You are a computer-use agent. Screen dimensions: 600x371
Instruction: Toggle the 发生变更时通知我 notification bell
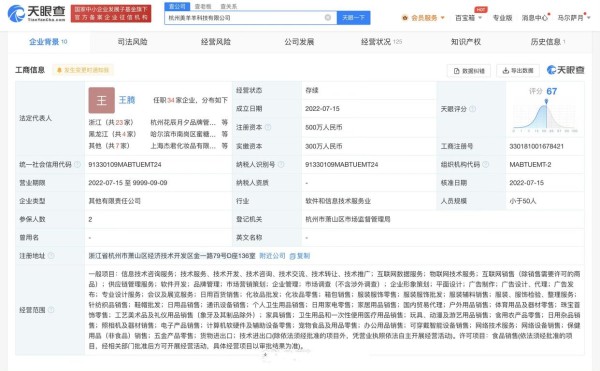click(83, 70)
